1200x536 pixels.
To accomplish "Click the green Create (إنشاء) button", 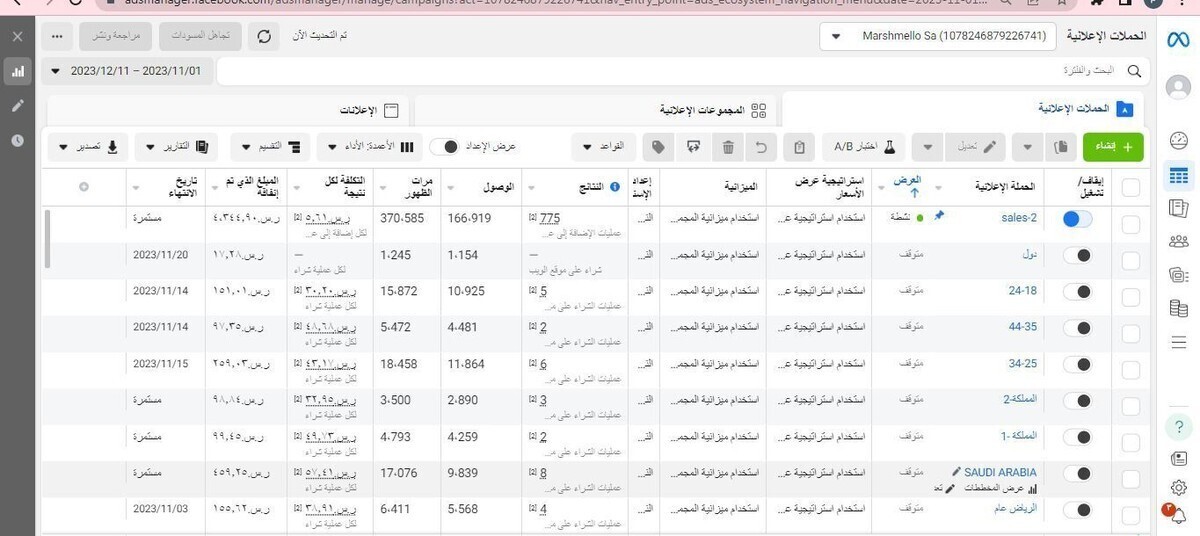I will [x=1113, y=147].
